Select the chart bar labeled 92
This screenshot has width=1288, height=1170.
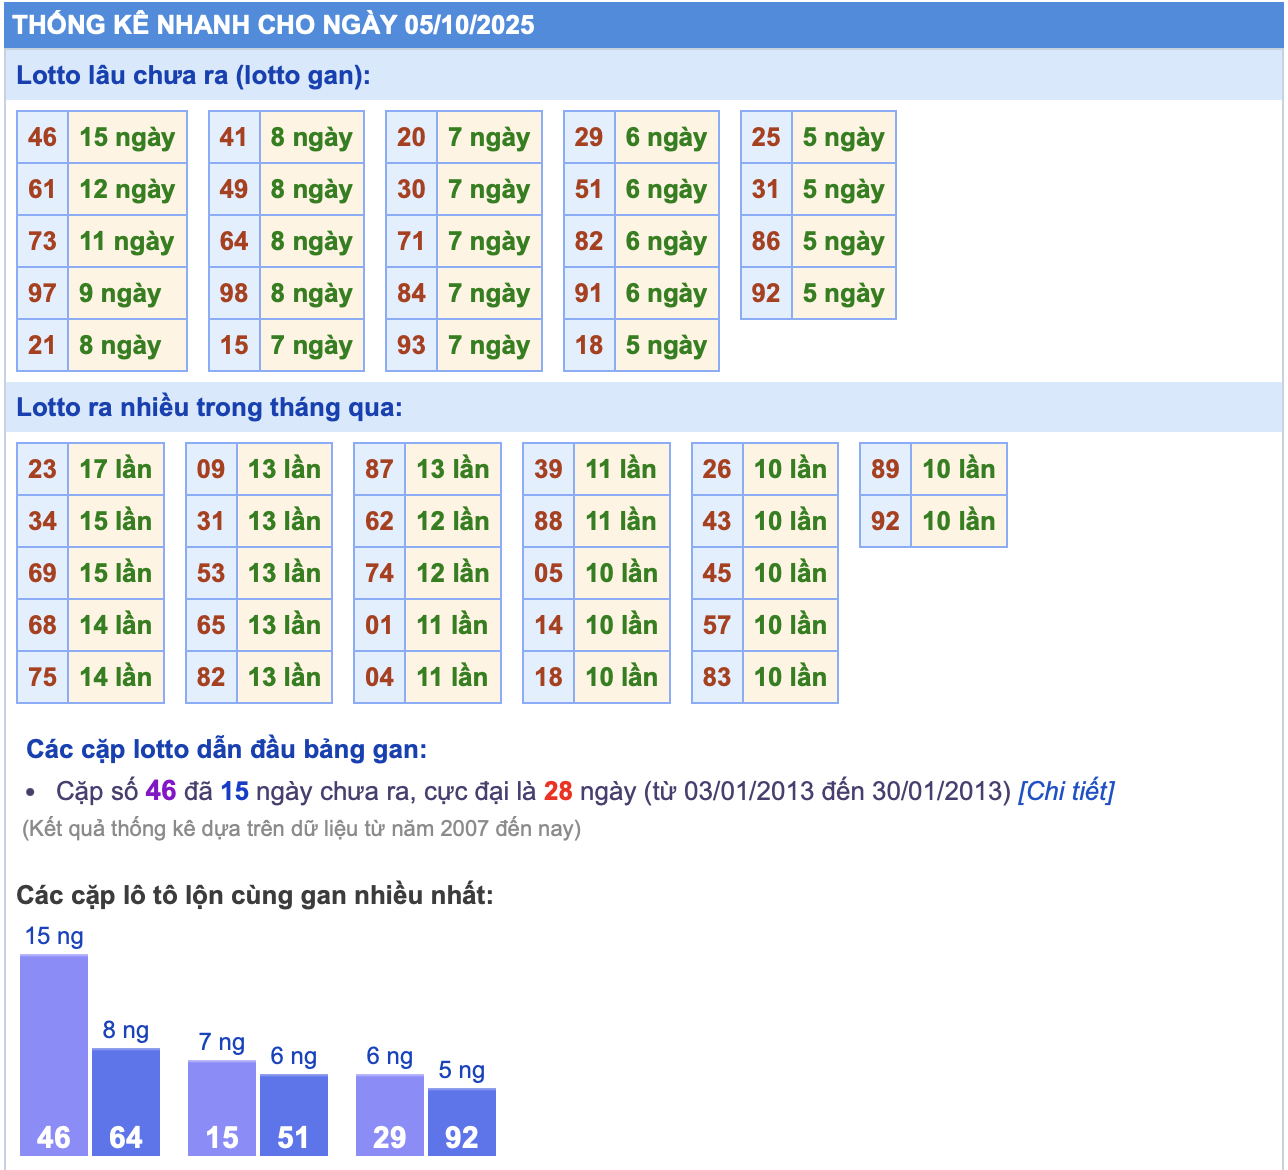pos(462,1121)
